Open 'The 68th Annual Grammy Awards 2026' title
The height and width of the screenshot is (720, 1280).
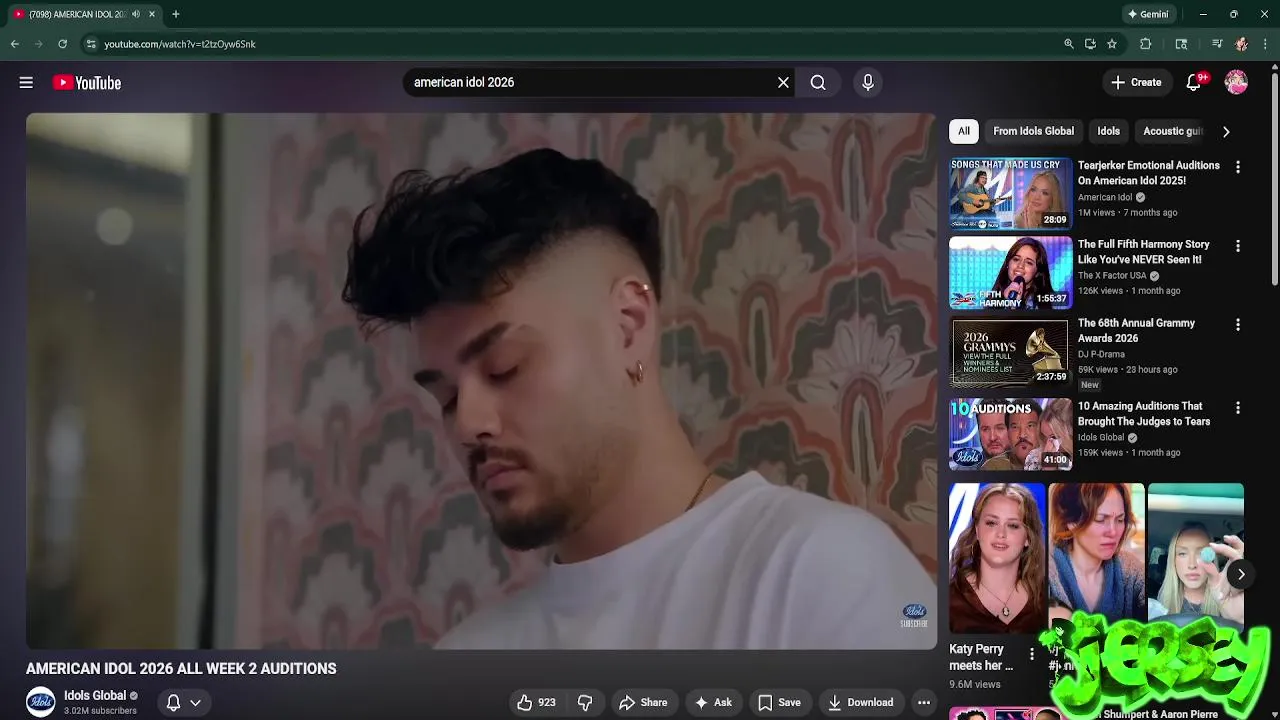click(1136, 331)
